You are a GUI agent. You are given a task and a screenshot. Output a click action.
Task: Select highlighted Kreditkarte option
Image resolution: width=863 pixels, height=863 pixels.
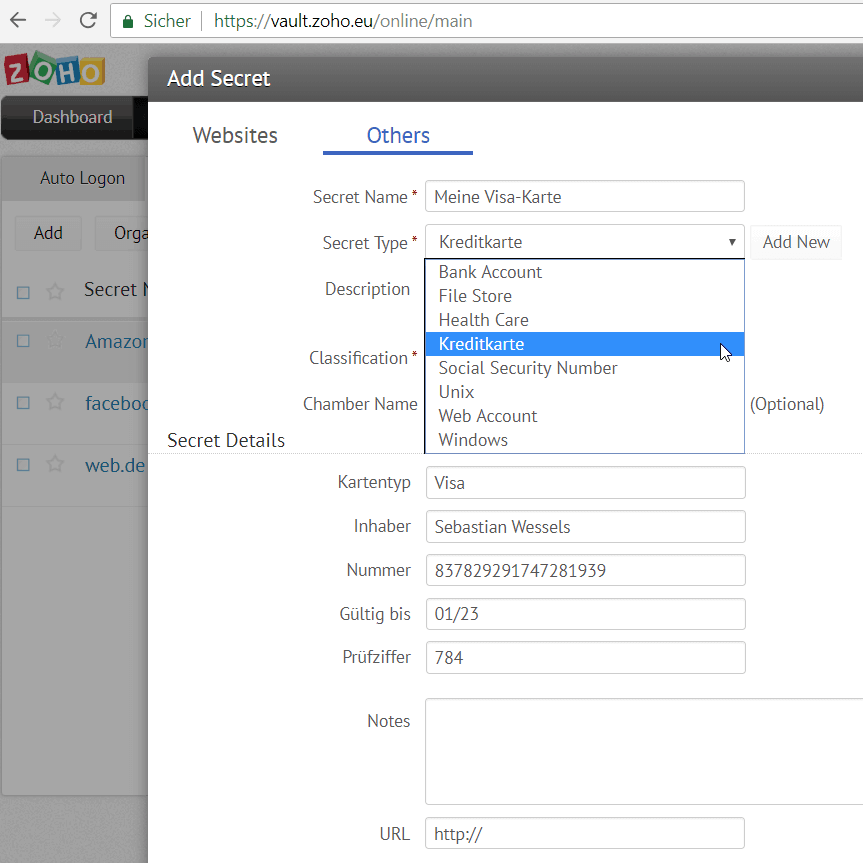[x=585, y=344]
